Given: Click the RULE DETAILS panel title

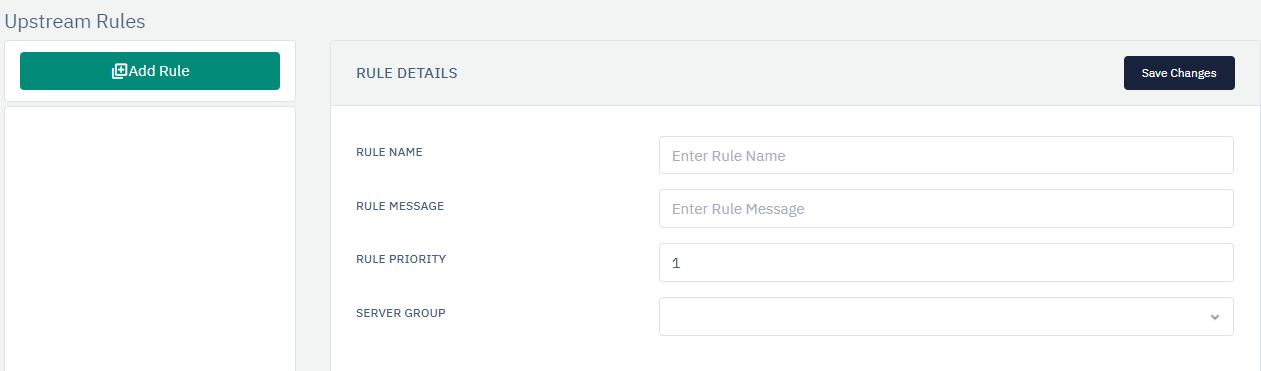Looking at the screenshot, I should [x=407, y=73].
